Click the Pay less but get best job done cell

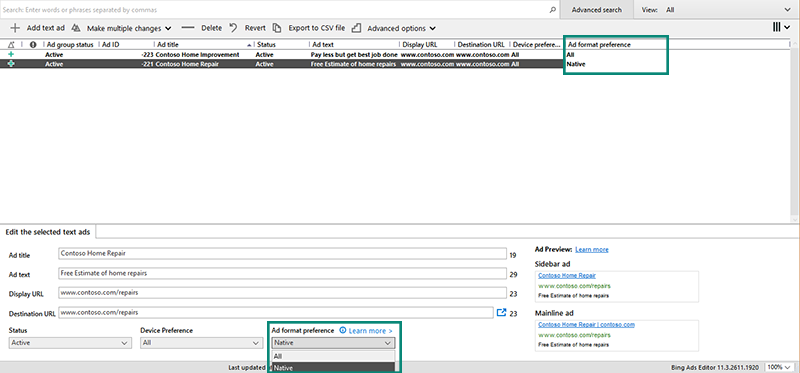[x=354, y=54]
